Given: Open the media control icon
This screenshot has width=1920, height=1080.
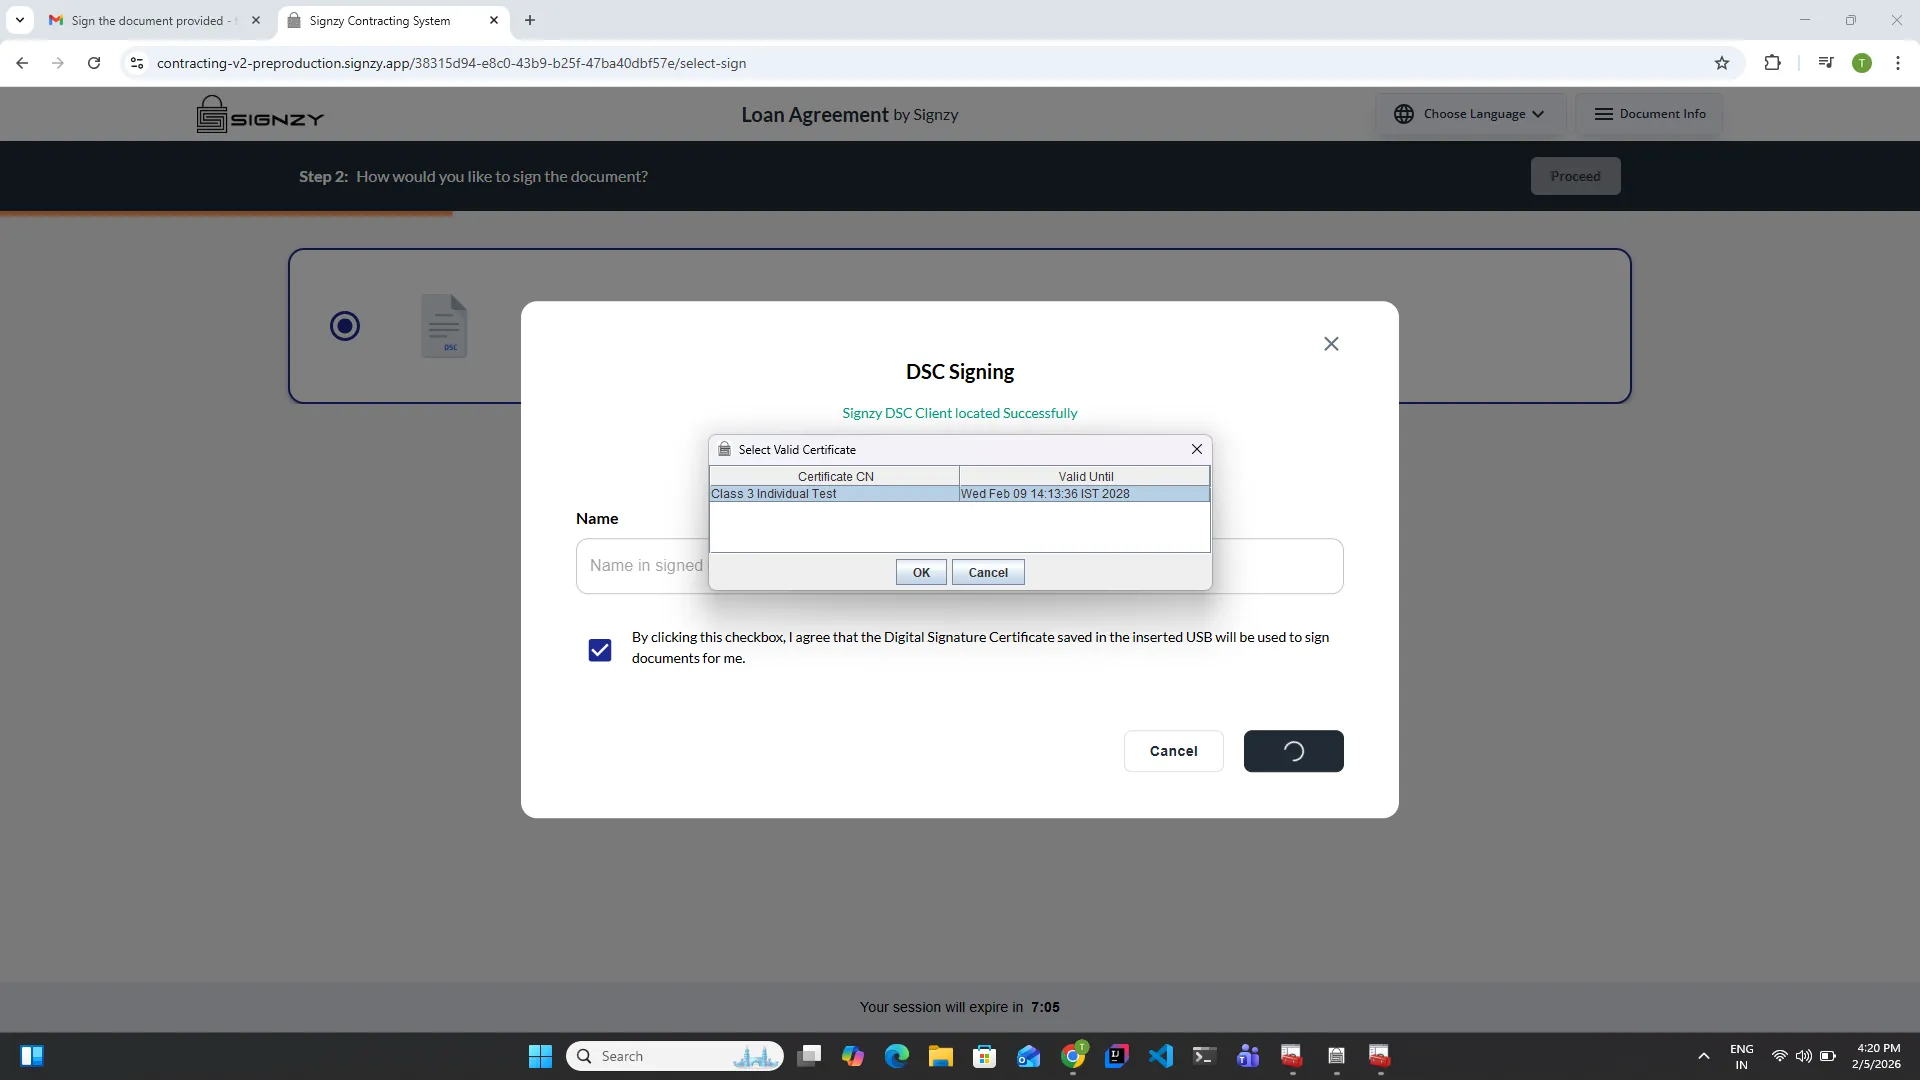Looking at the screenshot, I should (1826, 63).
